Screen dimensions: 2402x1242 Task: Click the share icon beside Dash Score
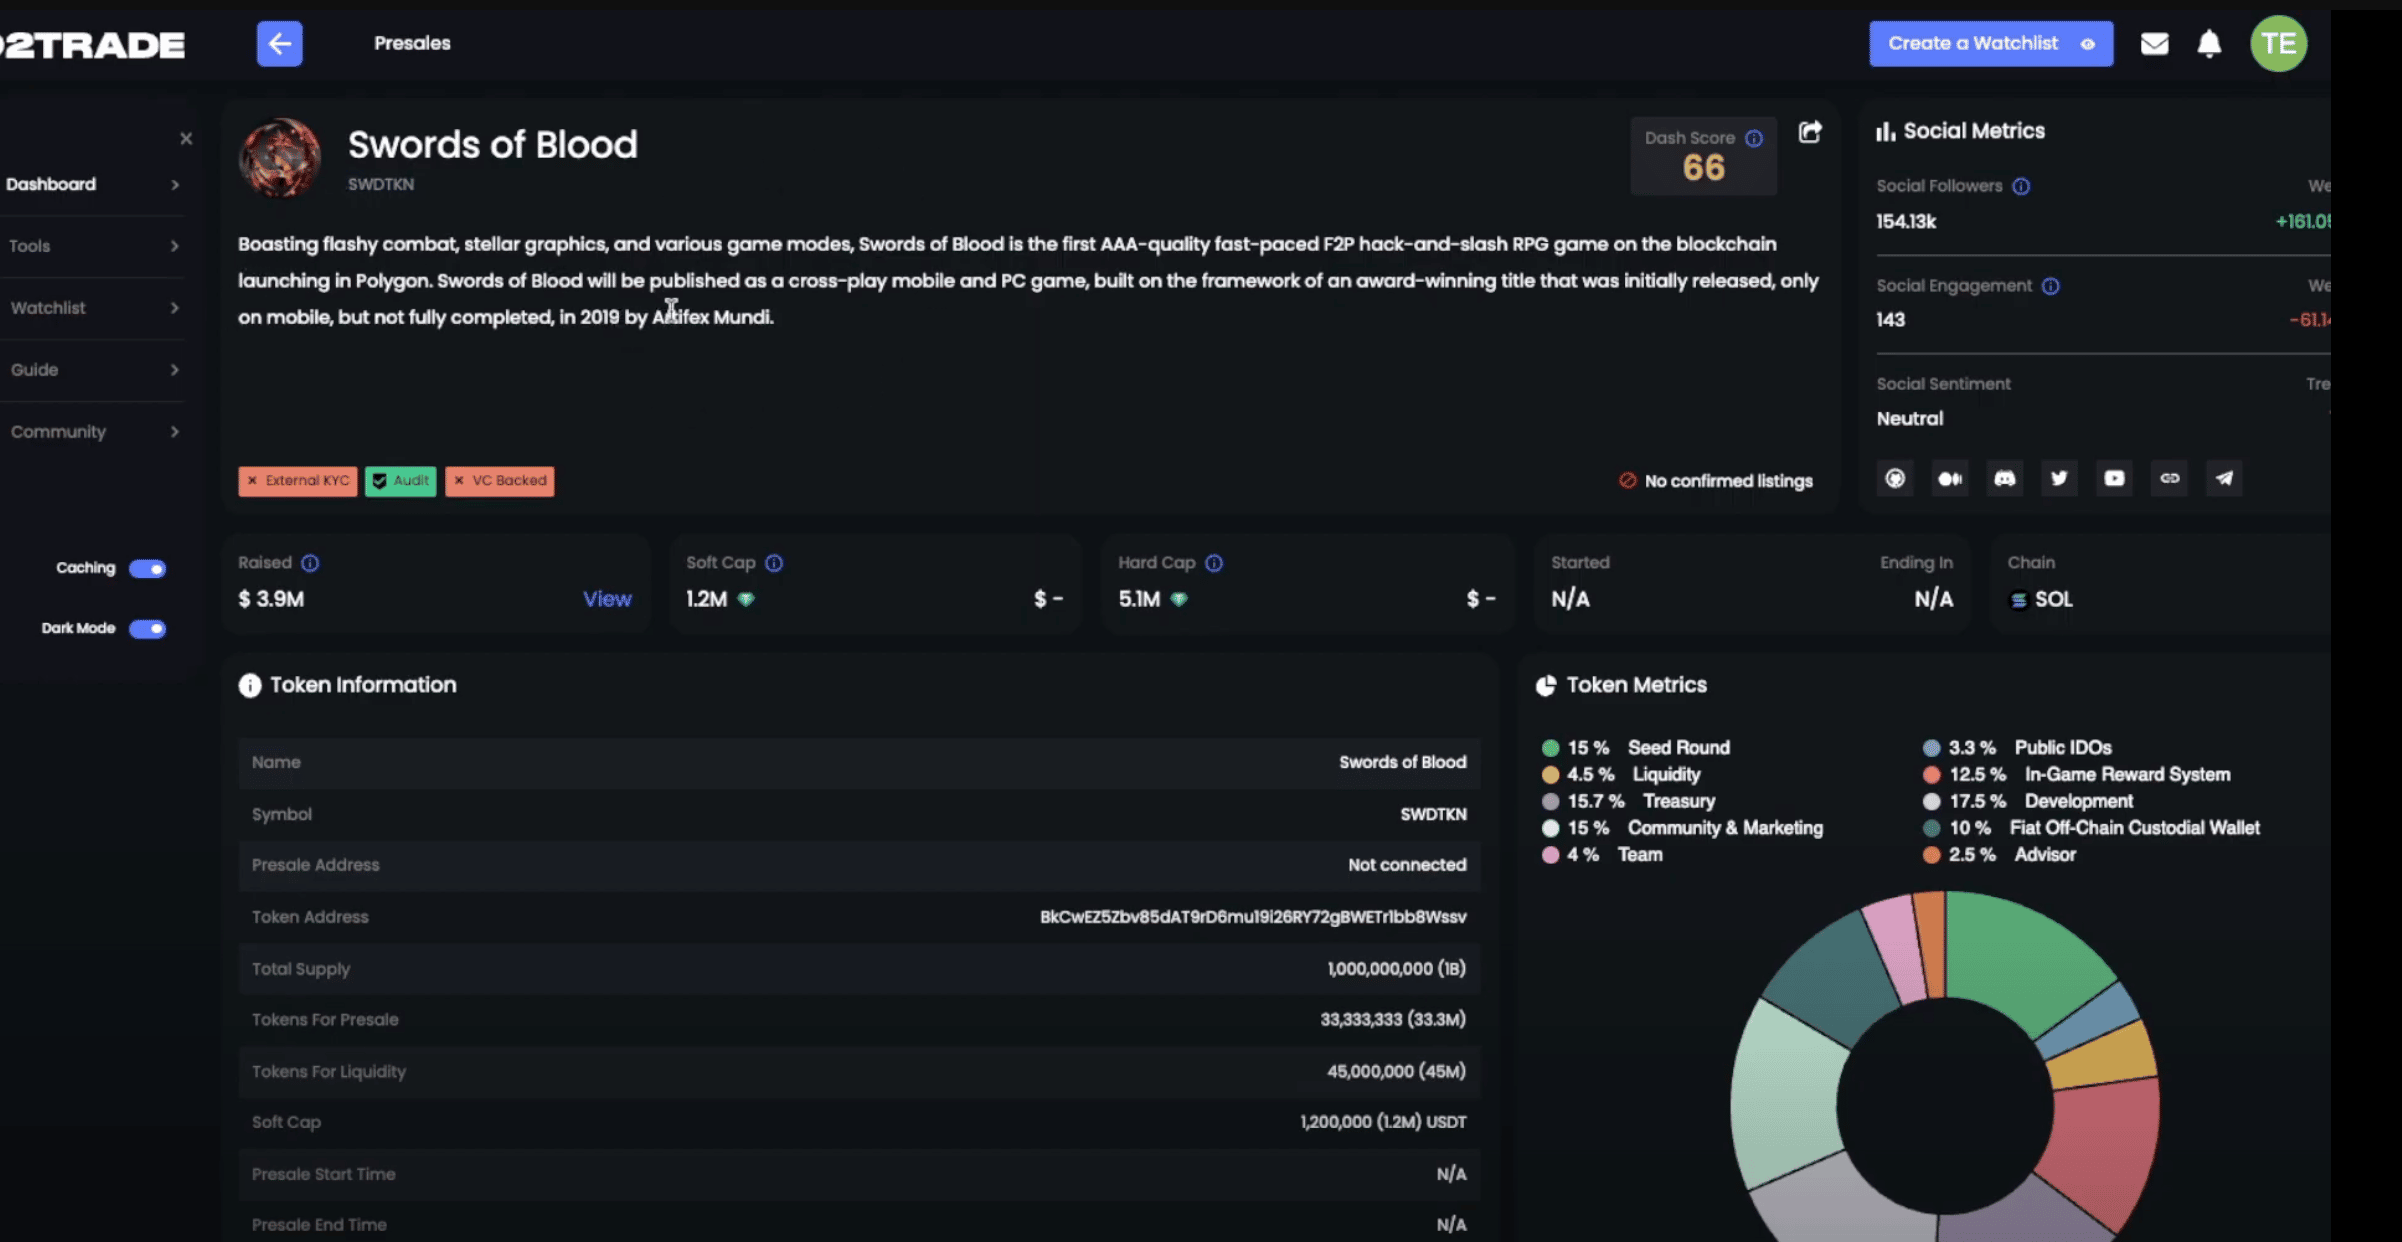(x=1810, y=132)
